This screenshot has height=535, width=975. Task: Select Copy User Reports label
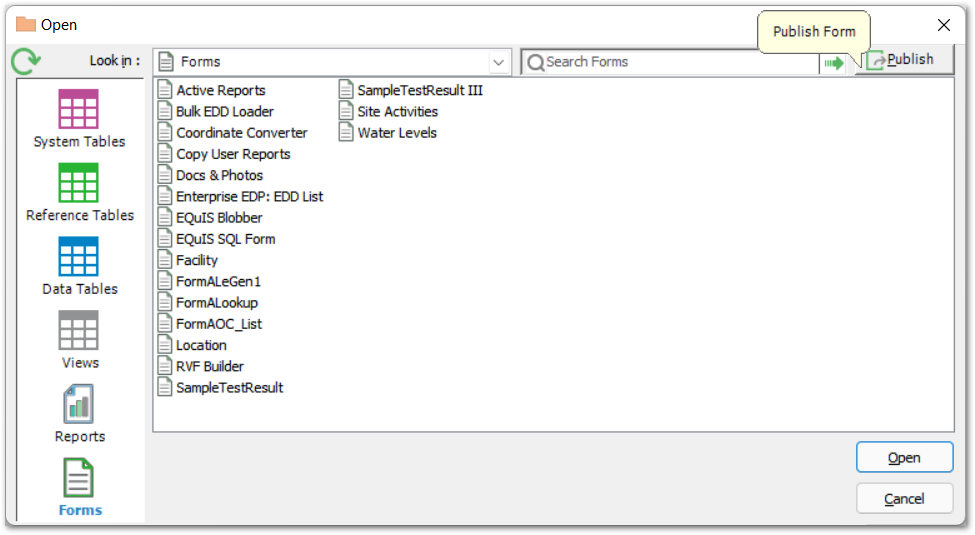pyautogui.click(x=233, y=154)
